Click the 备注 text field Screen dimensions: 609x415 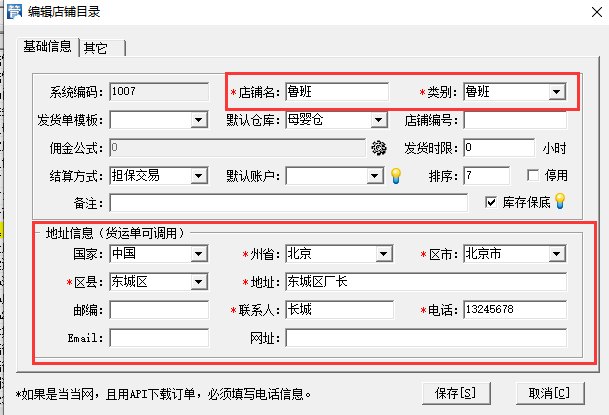(x=289, y=203)
